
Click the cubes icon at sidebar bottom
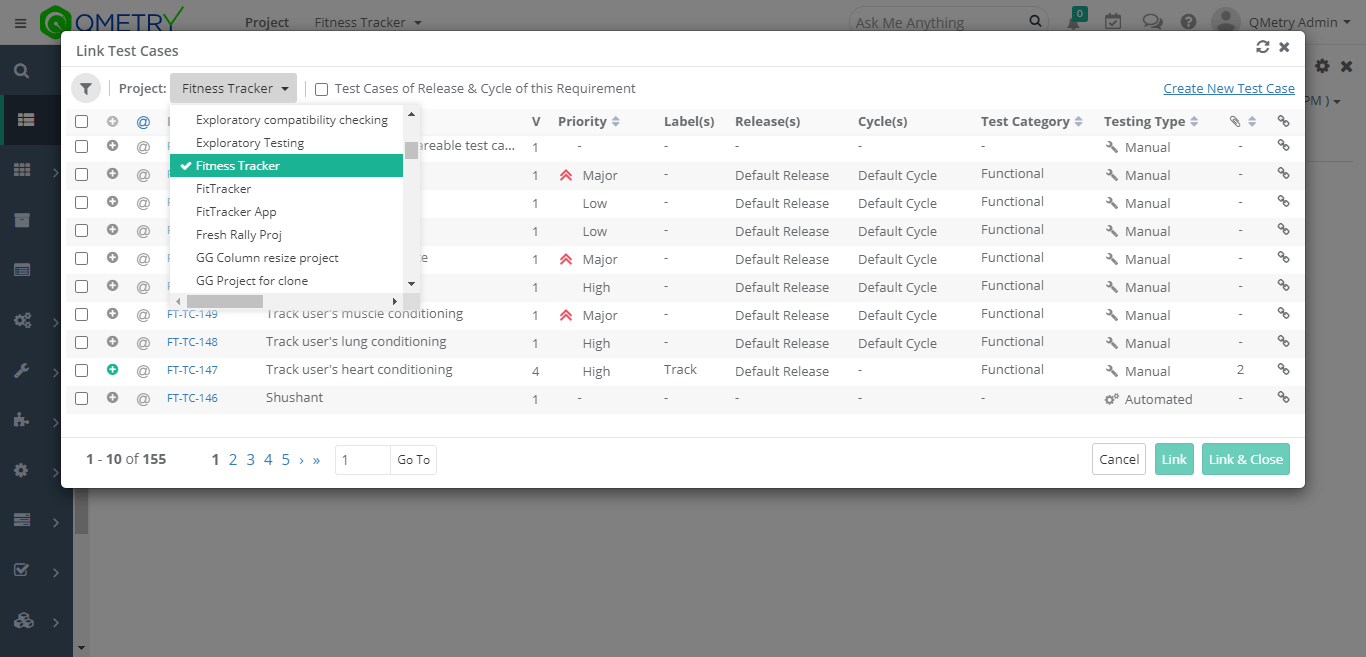point(24,620)
